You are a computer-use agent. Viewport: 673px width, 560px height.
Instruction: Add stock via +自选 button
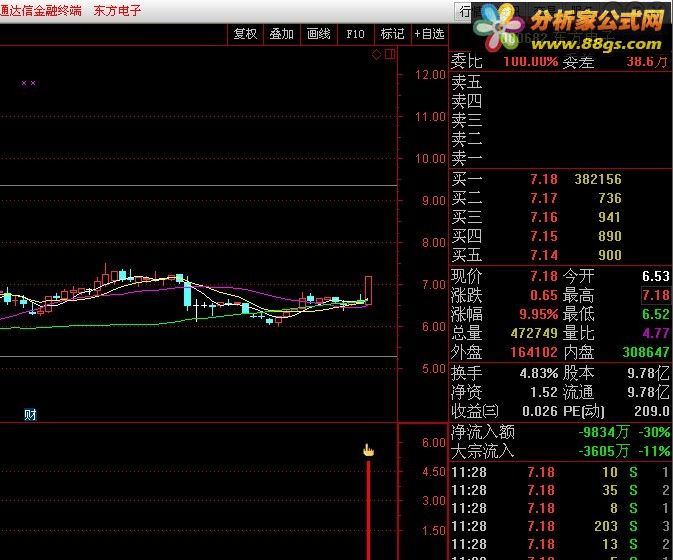(x=429, y=34)
